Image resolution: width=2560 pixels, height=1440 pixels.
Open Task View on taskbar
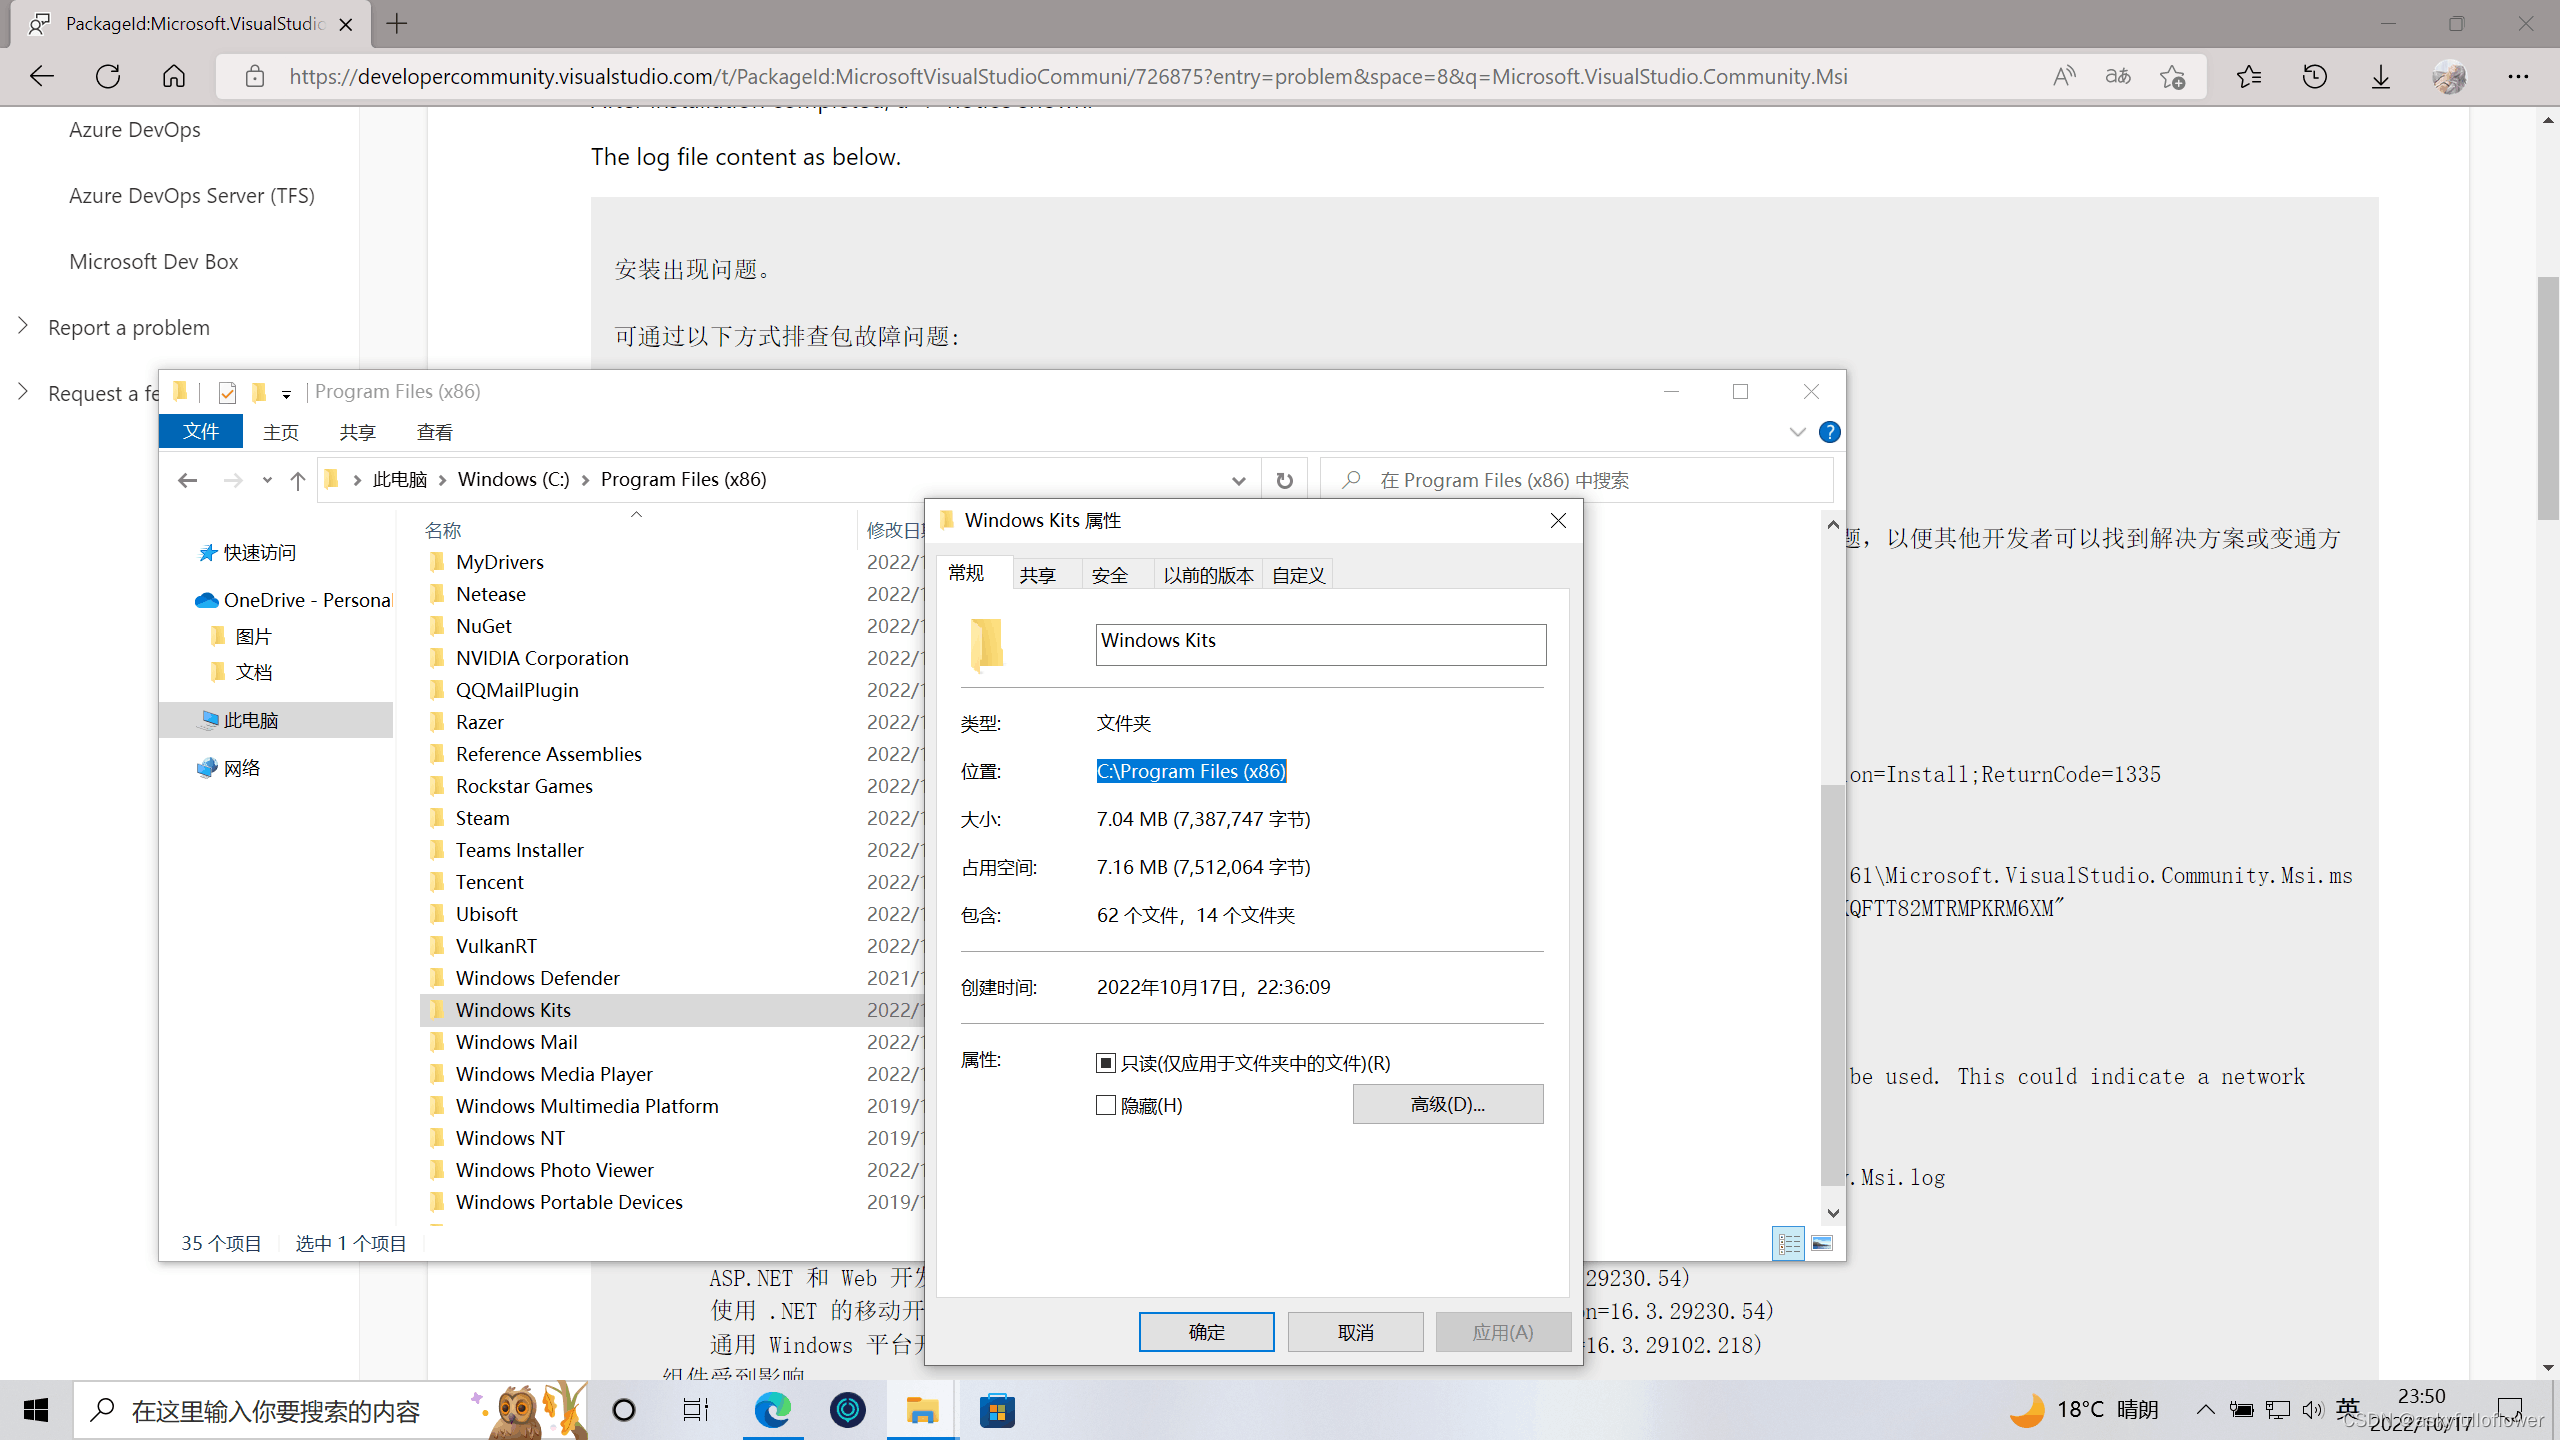click(696, 1410)
